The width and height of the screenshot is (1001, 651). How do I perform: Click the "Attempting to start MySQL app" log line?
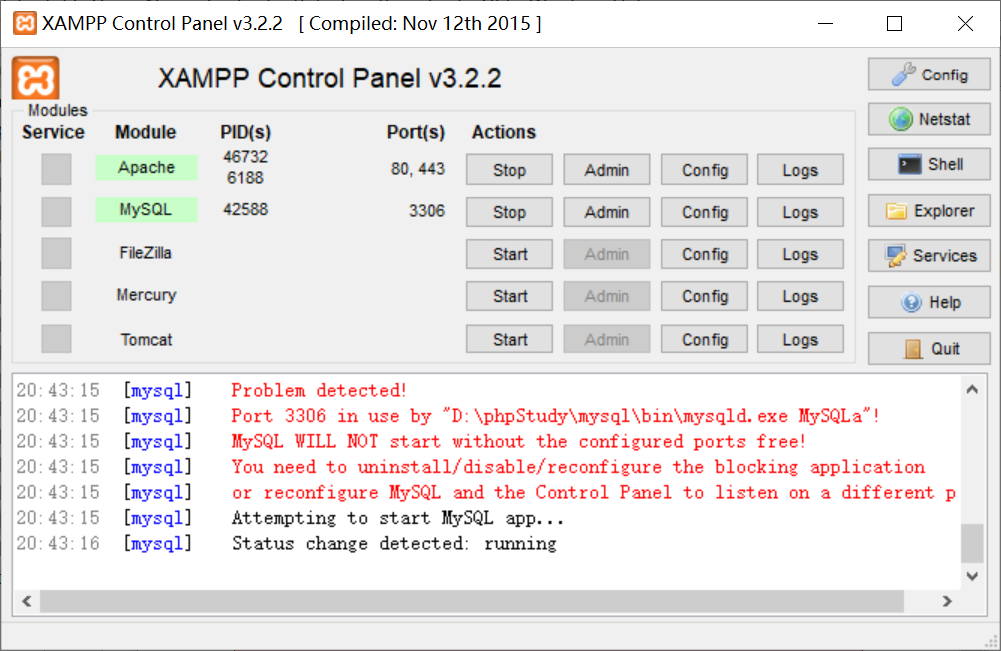398,518
